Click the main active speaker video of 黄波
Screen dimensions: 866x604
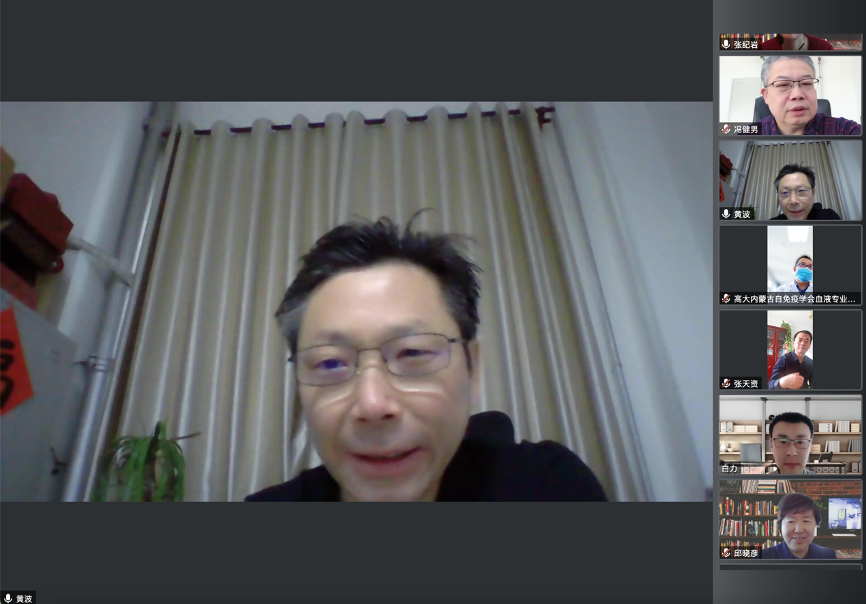click(356, 301)
